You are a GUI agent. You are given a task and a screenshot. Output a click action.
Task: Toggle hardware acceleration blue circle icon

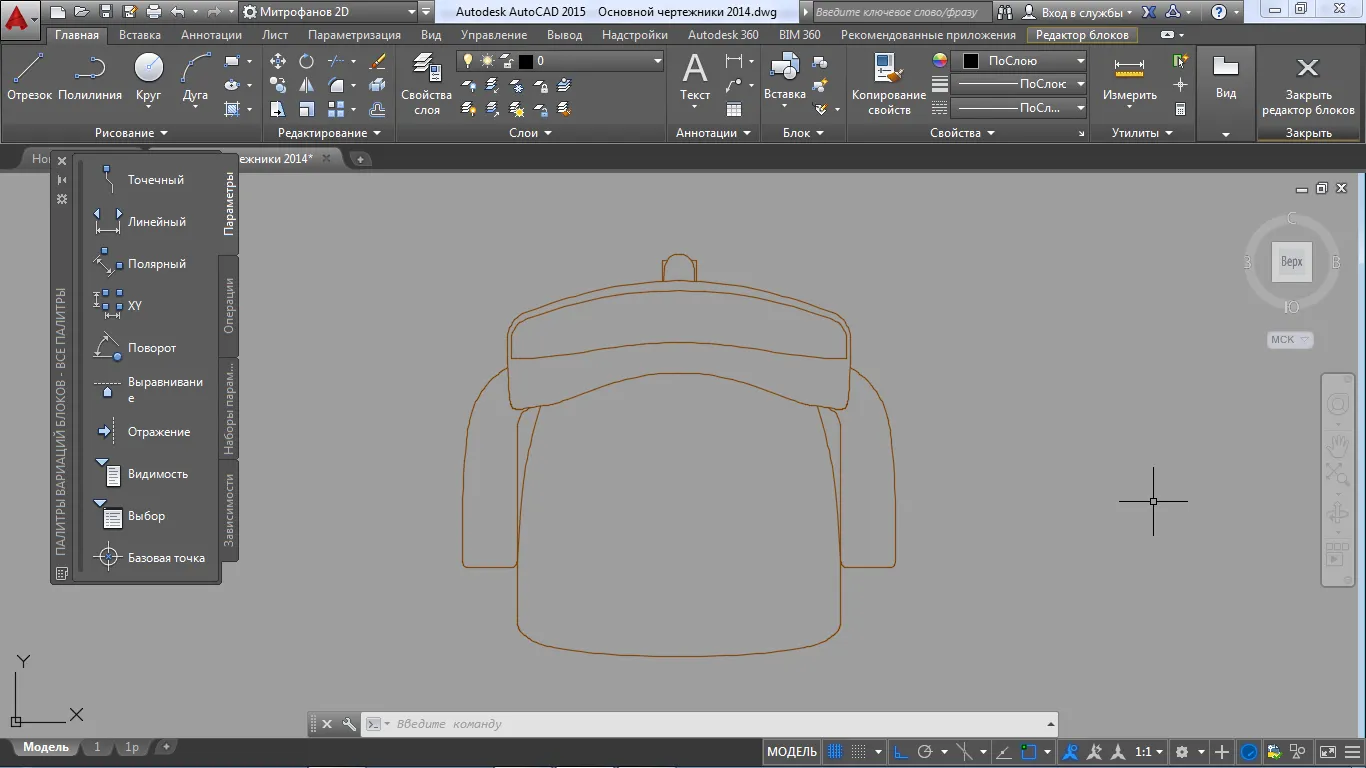click(1250, 752)
